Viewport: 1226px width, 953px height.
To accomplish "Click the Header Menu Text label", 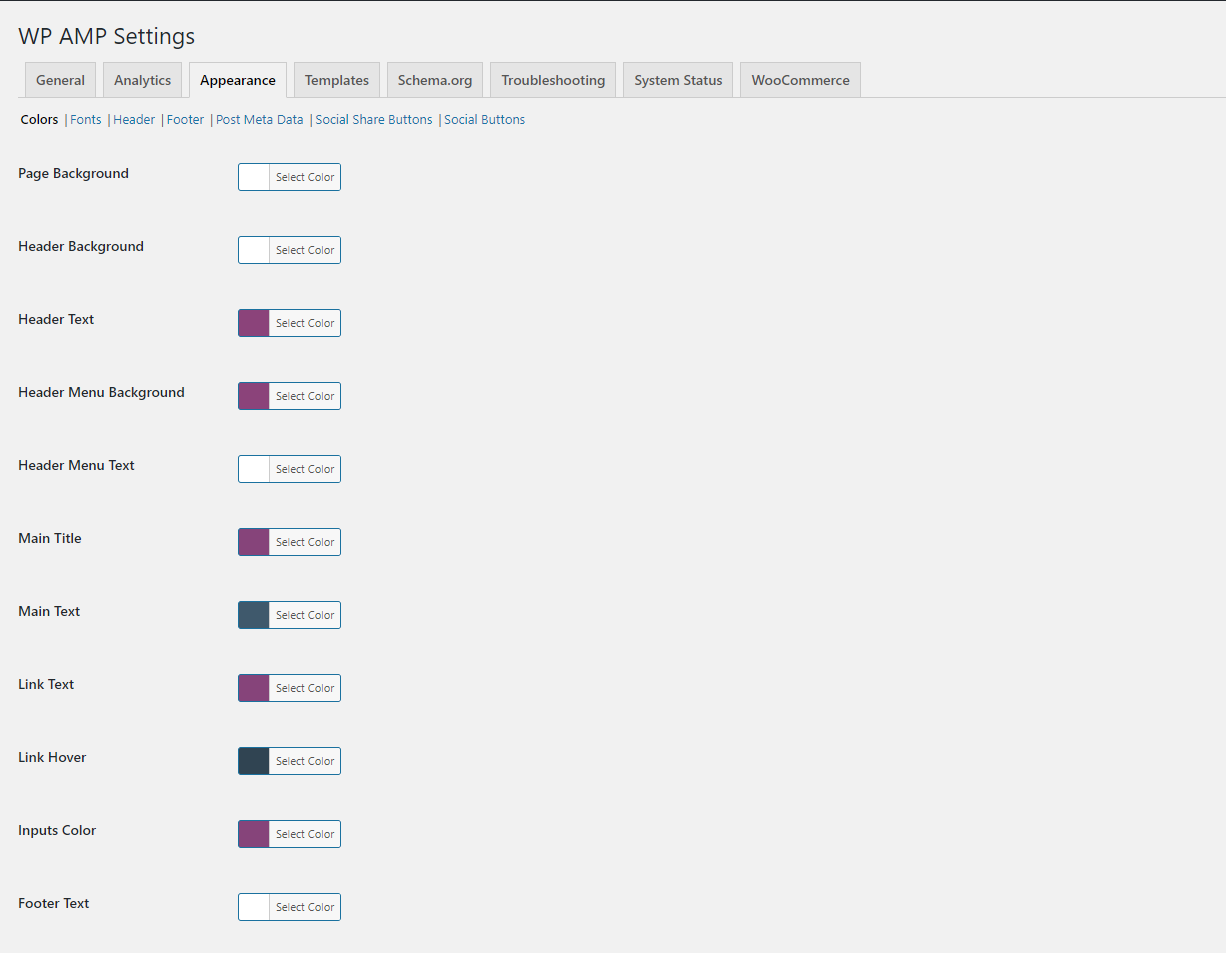I will pyautogui.click(x=76, y=465).
